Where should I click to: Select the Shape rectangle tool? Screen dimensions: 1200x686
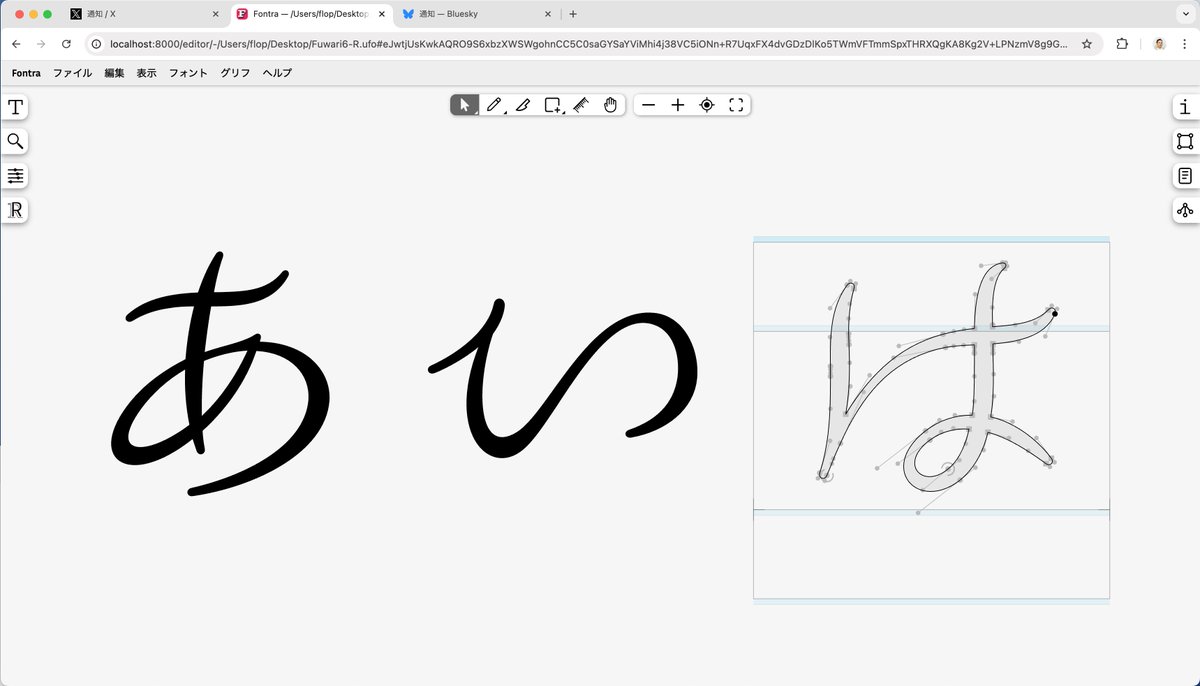tap(552, 105)
